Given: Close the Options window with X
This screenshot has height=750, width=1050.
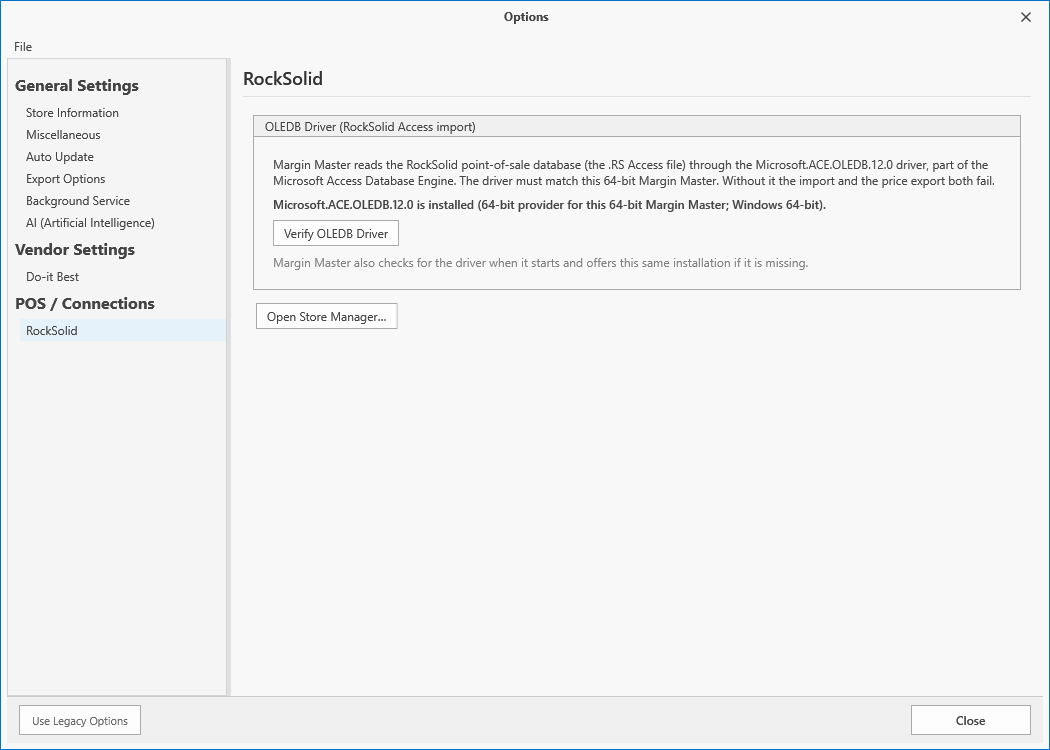Looking at the screenshot, I should [1026, 17].
